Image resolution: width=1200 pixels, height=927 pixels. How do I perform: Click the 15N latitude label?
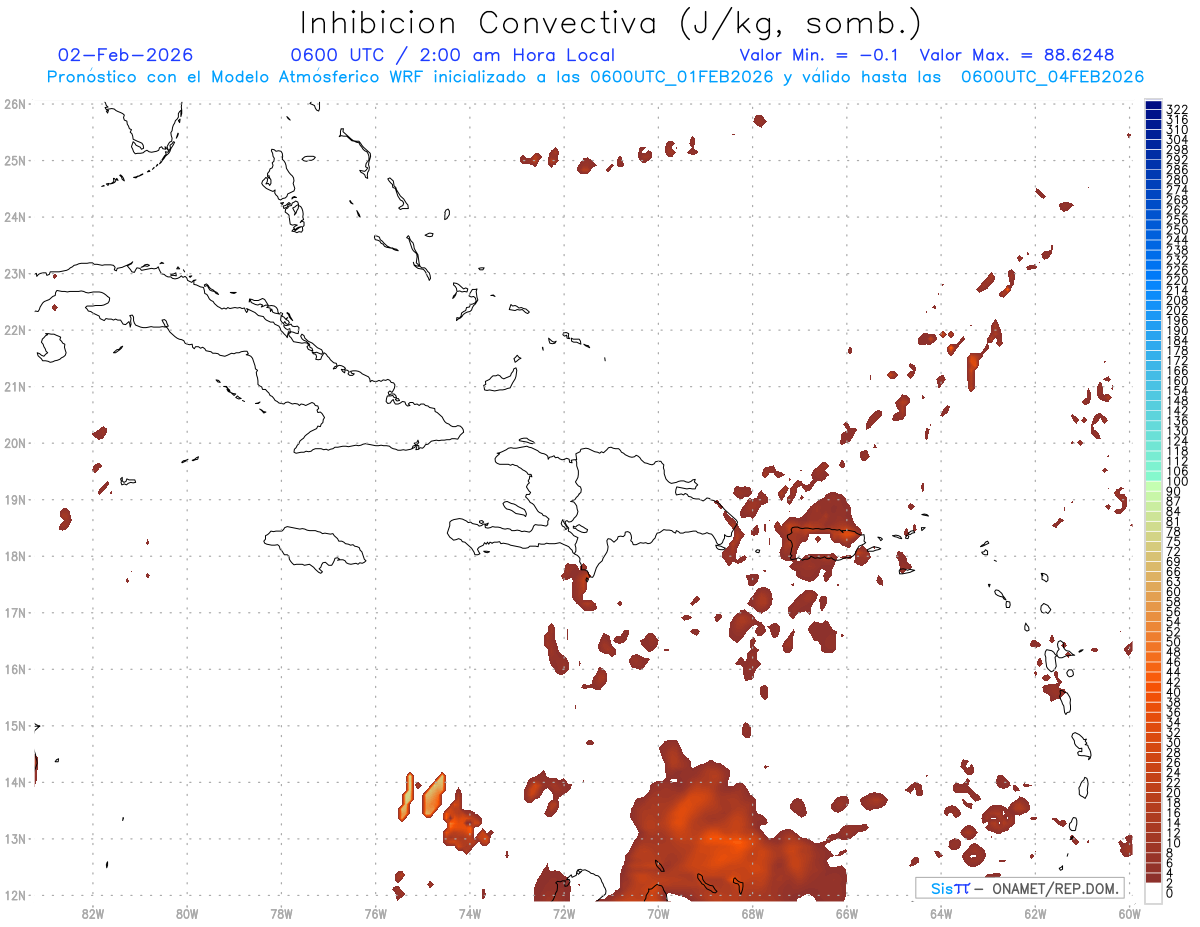(14, 725)
